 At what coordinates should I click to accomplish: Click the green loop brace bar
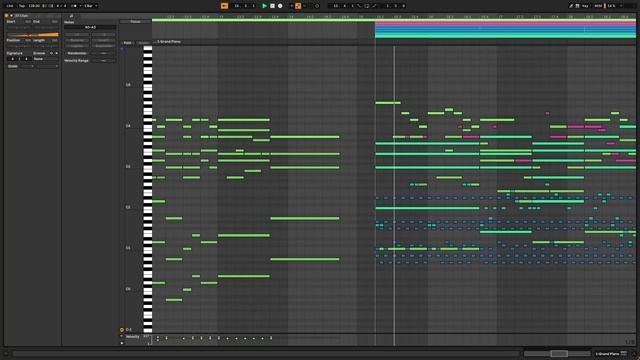[x=394, y=20]
